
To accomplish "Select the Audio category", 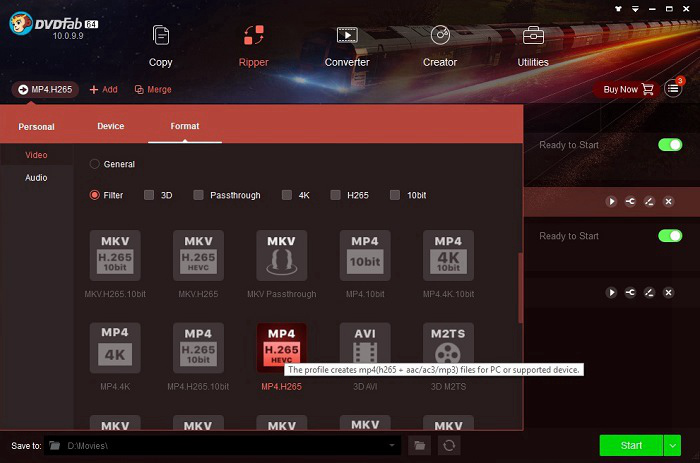I will [36, 178].
